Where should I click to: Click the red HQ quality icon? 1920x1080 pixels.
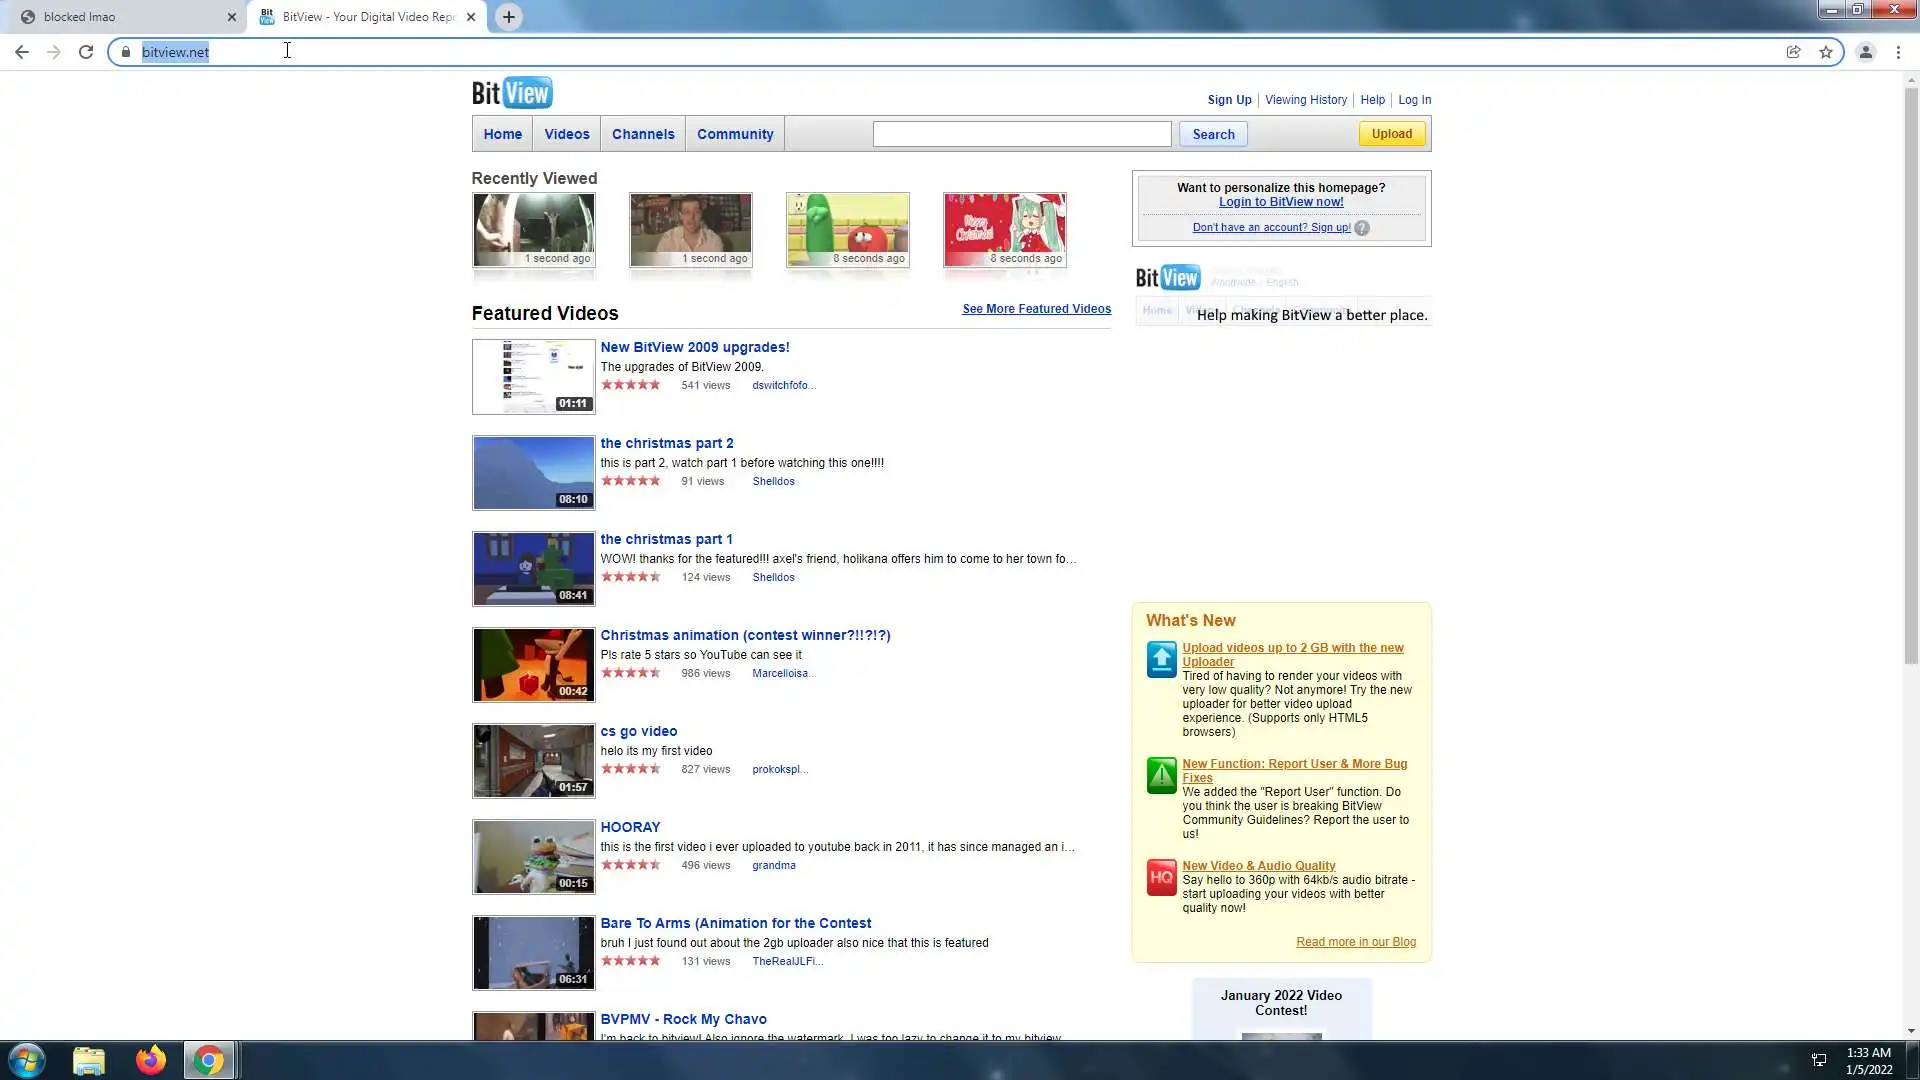coord(1161,877)
